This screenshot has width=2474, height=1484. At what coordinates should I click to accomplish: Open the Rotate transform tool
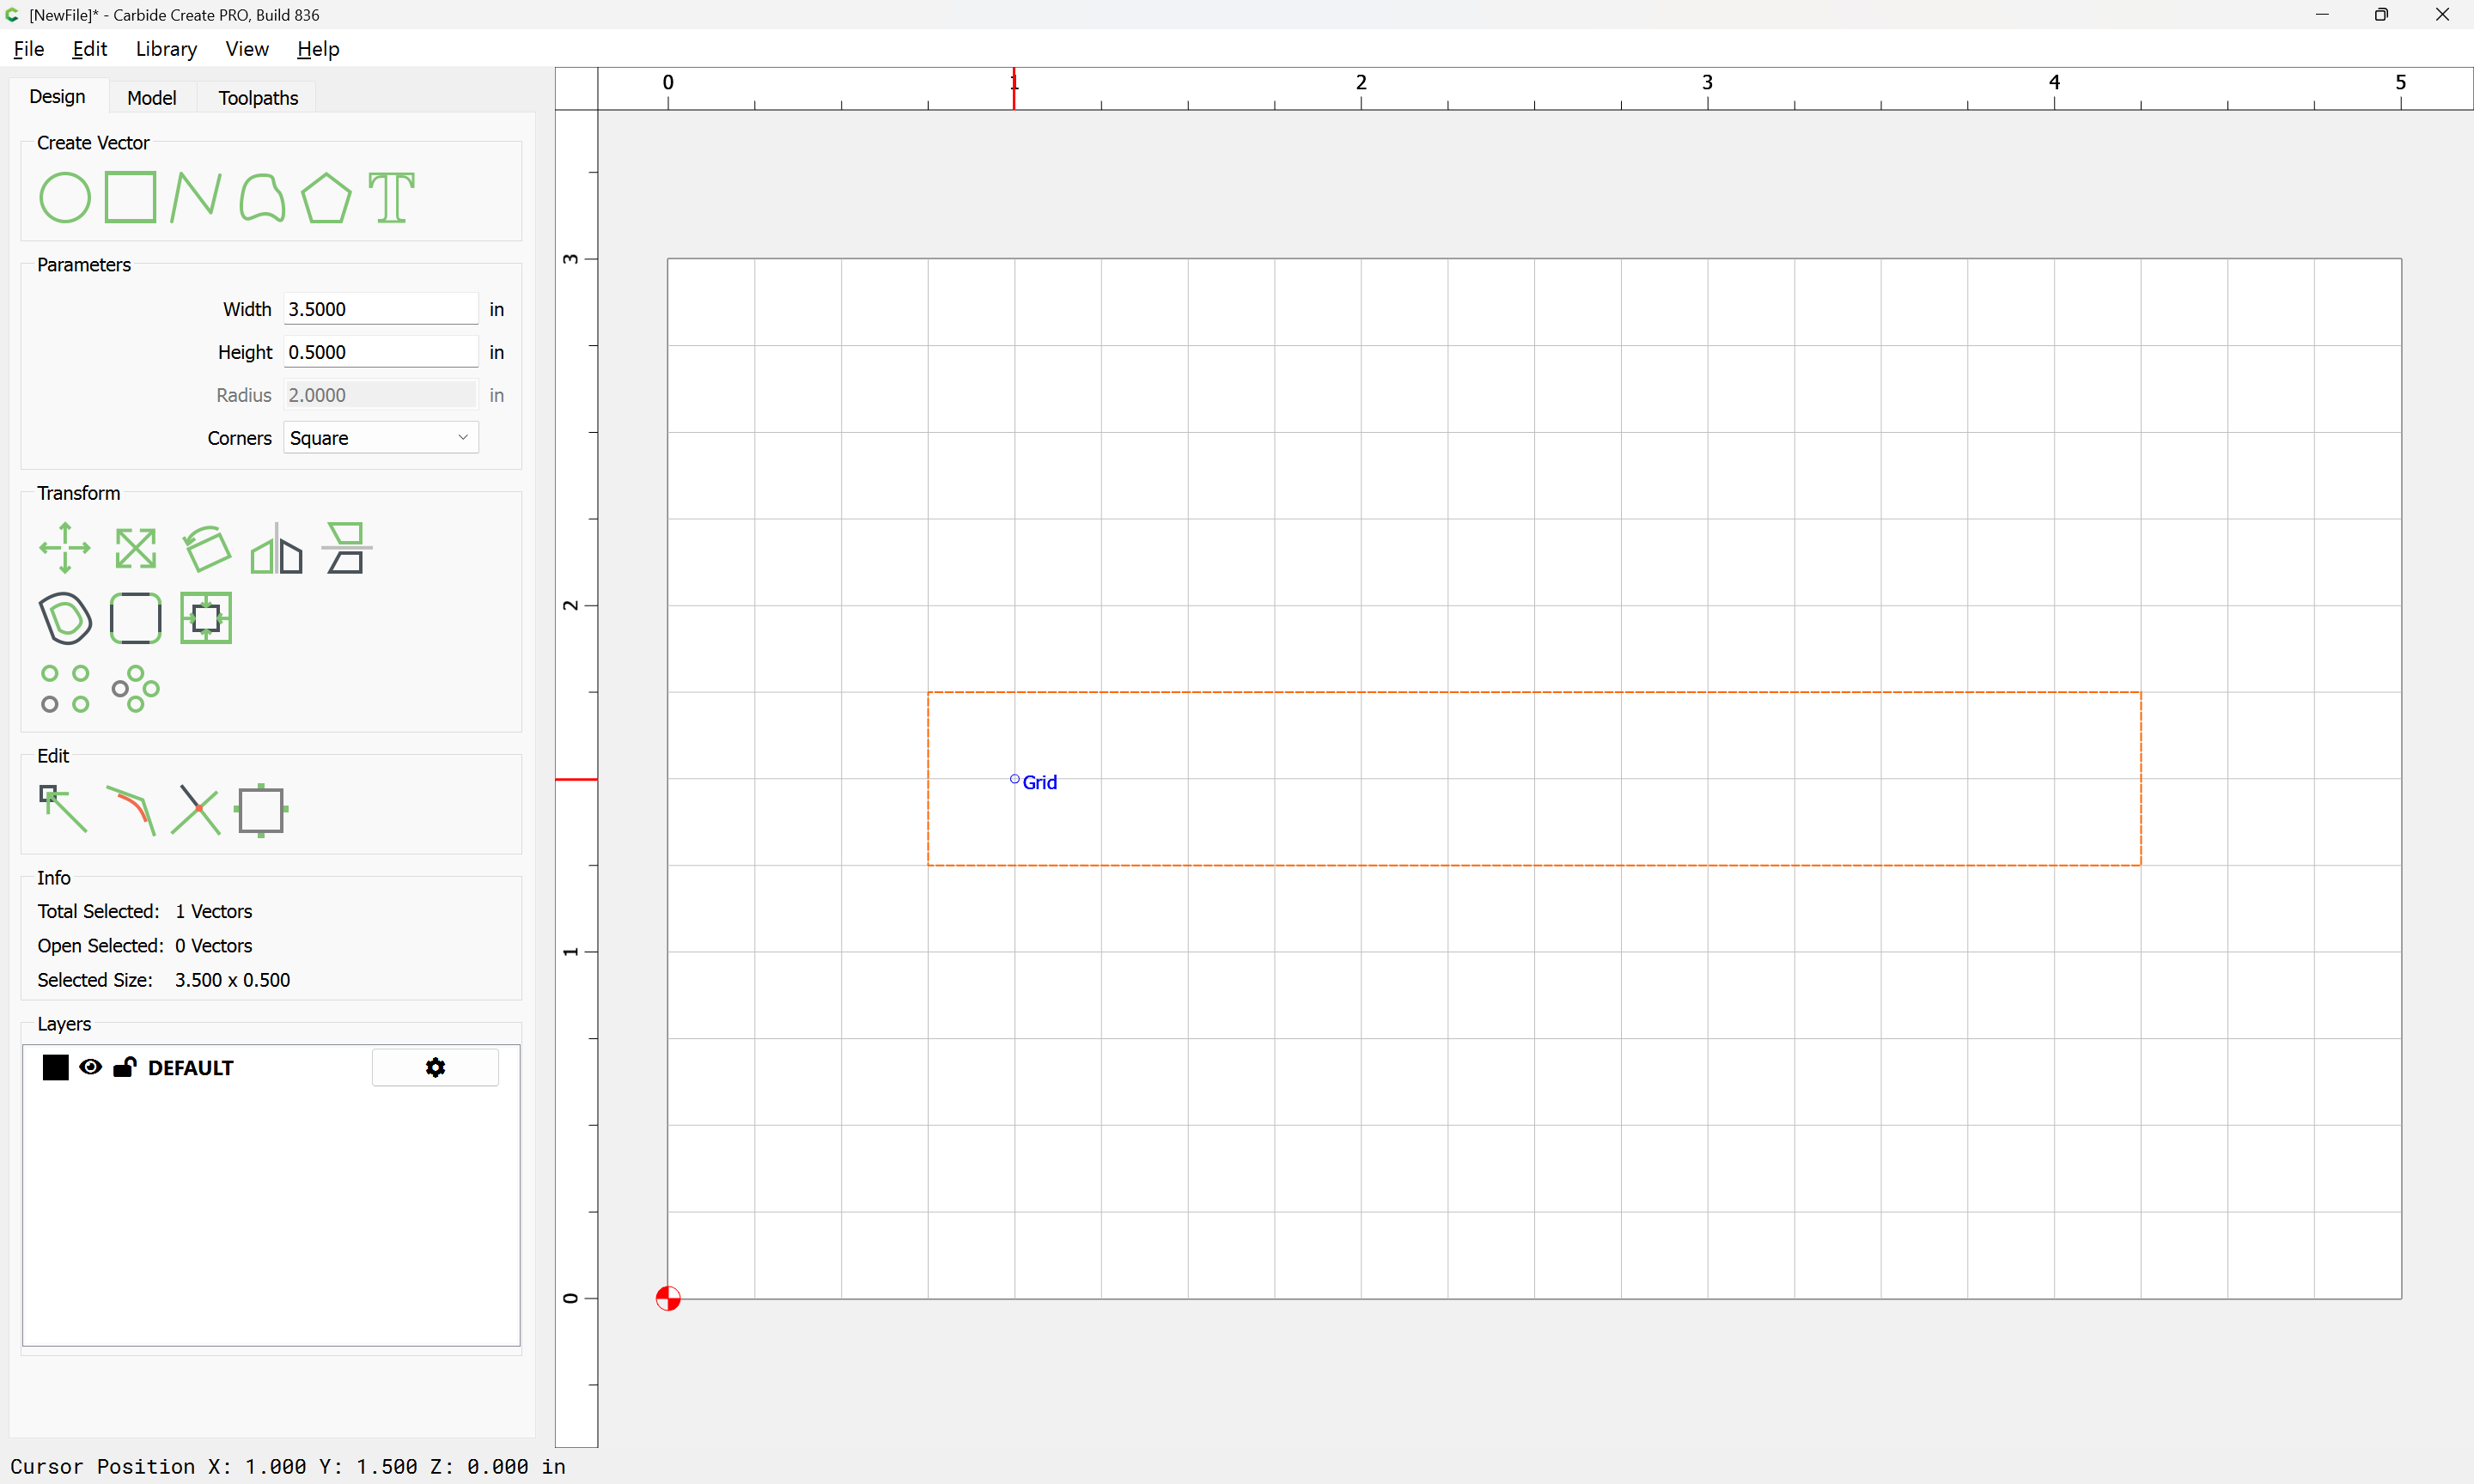coord(207,548)
